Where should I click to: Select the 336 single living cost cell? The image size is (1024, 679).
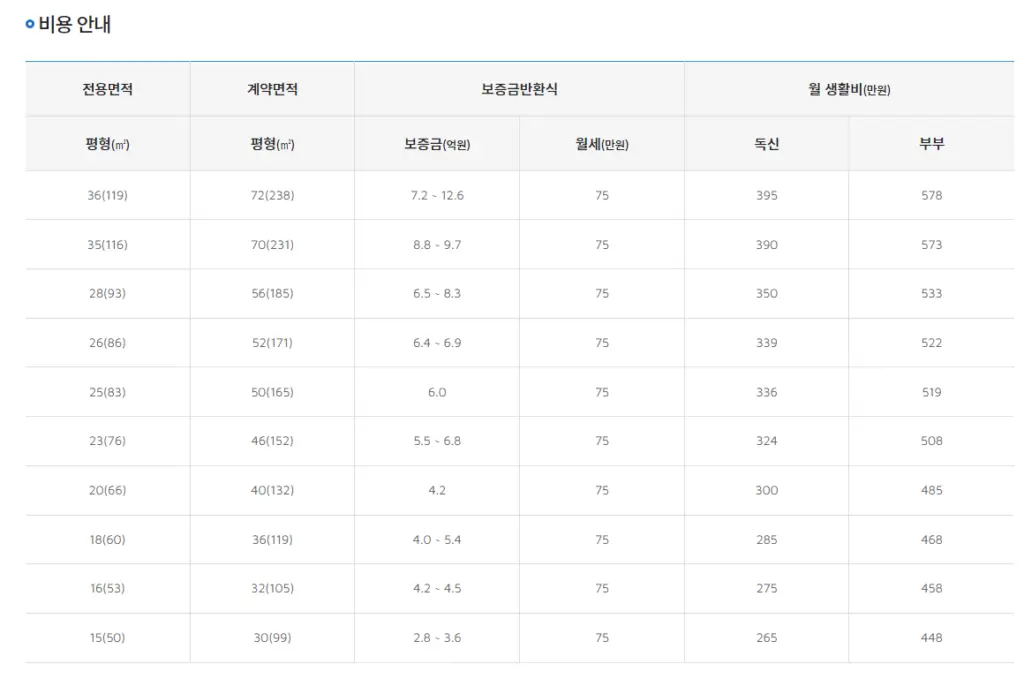click(x=767, y=392)
